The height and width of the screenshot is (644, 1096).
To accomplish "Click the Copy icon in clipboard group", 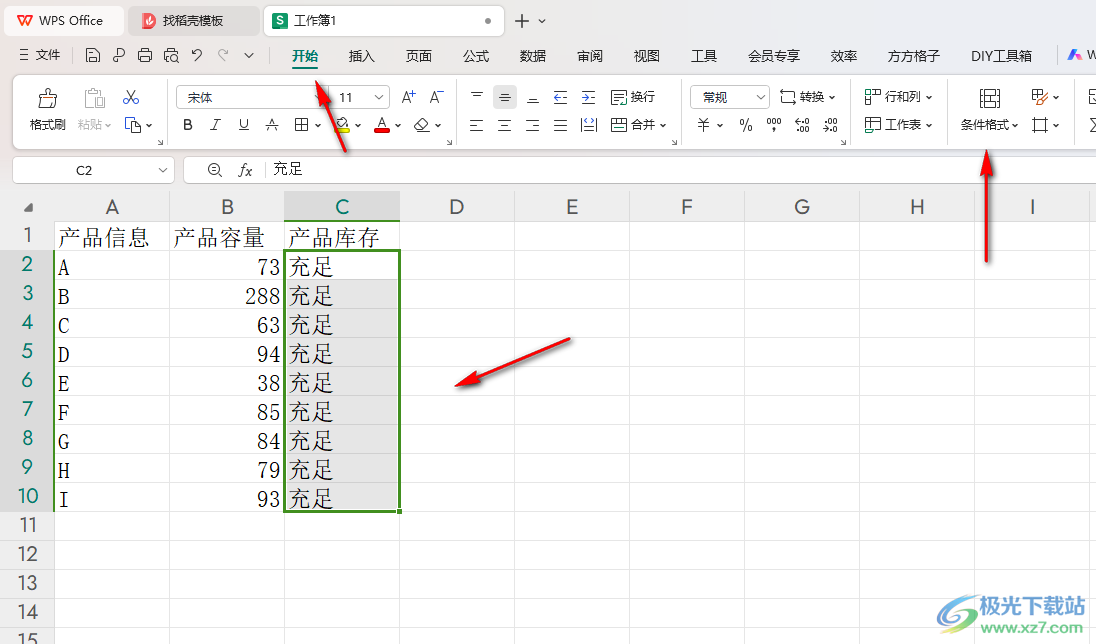I will [132, 125].
